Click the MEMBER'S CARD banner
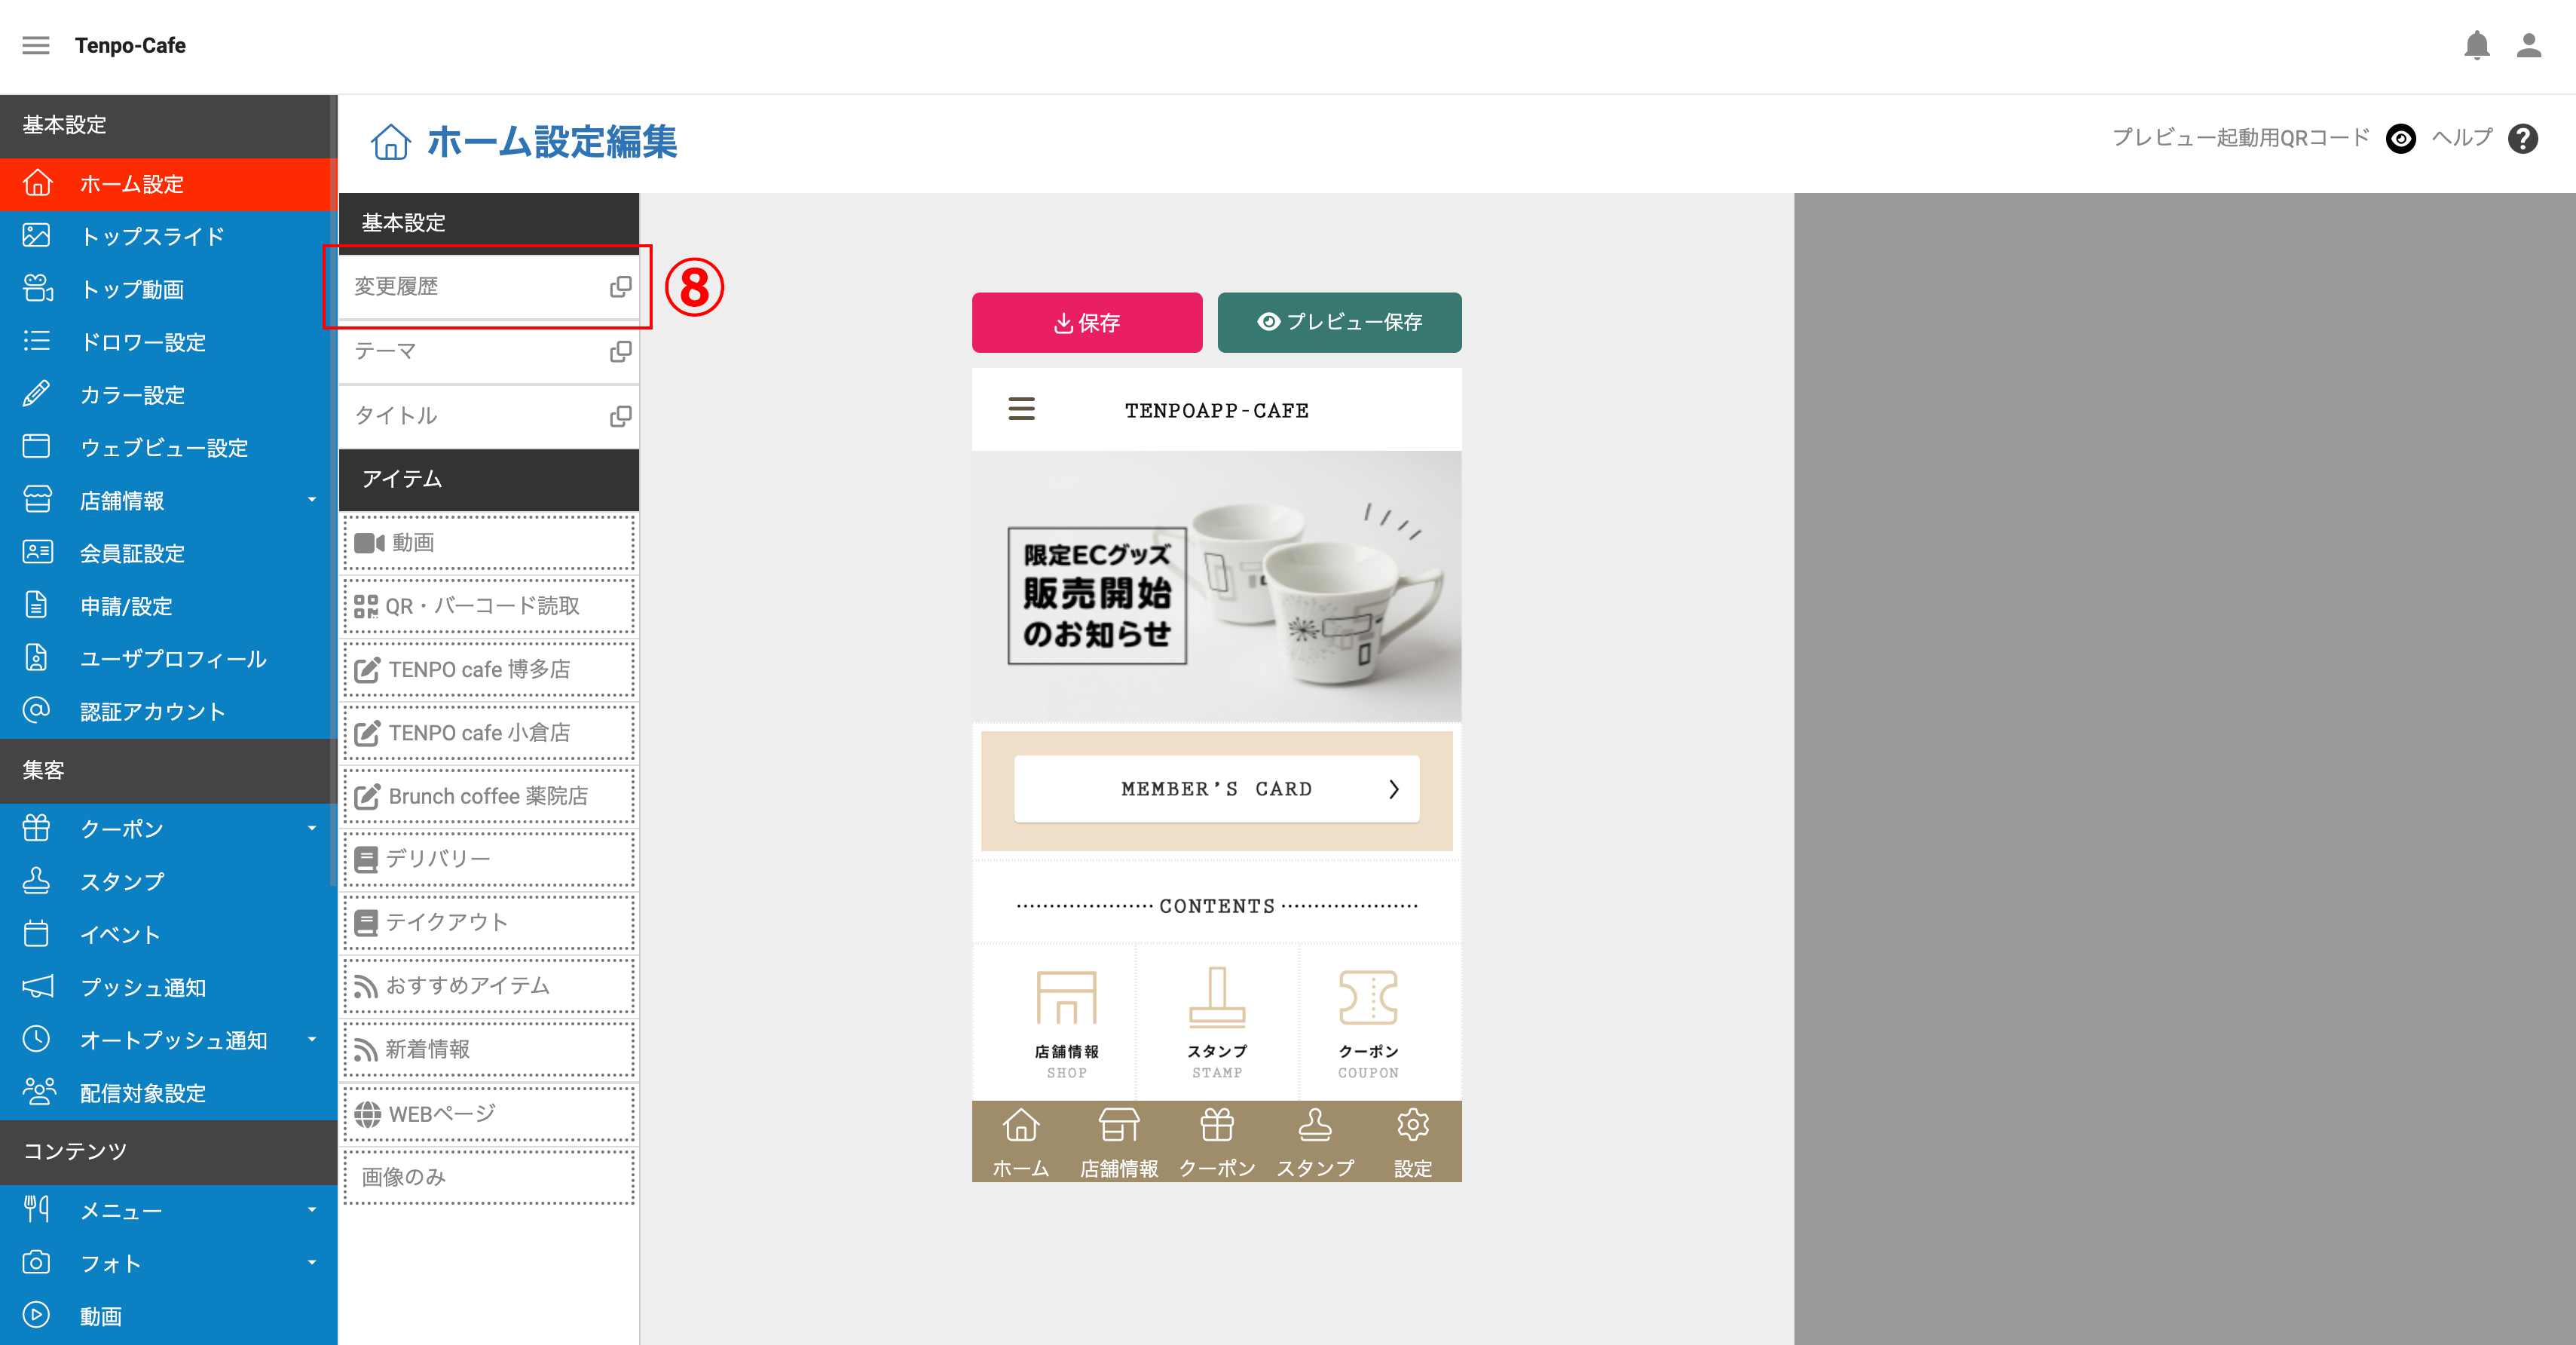Image resolution: width=2576 pixels, height=1345 pixels. click(x=1216, y=789)
